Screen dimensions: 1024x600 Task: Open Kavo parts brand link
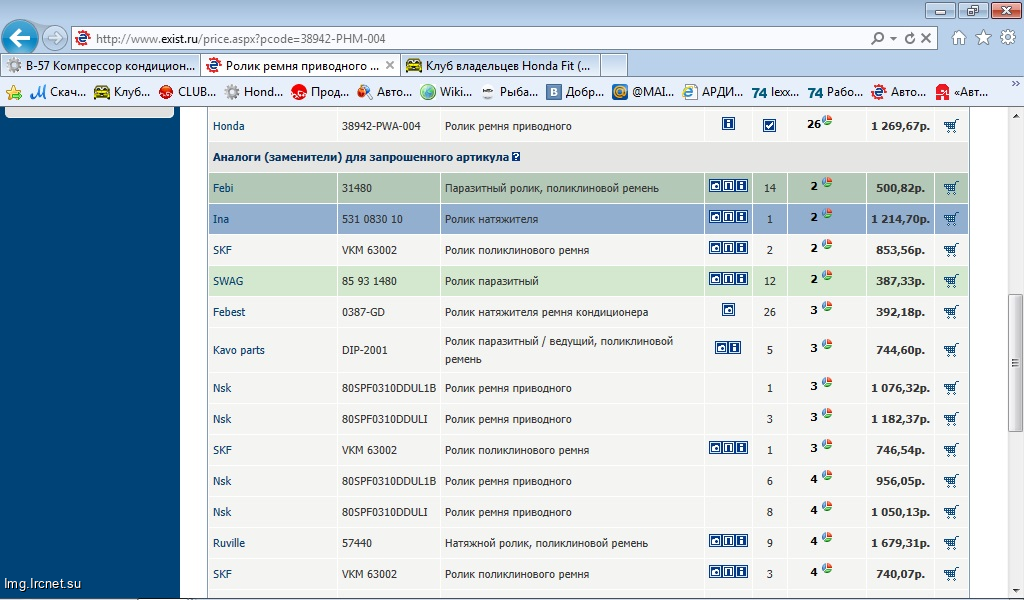point(238,350)
